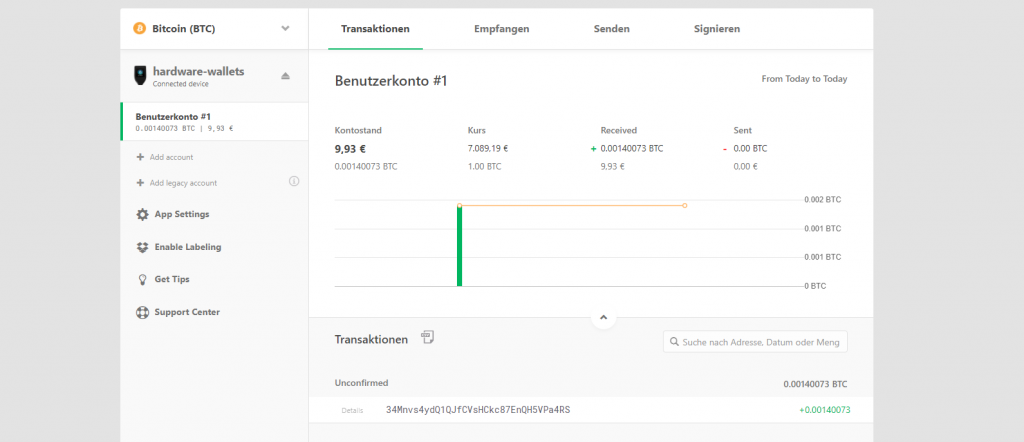Viewport: 1024px width, 442px height.
Task: Click the Bitcoin coin icon
Action: tap(140, 29)
